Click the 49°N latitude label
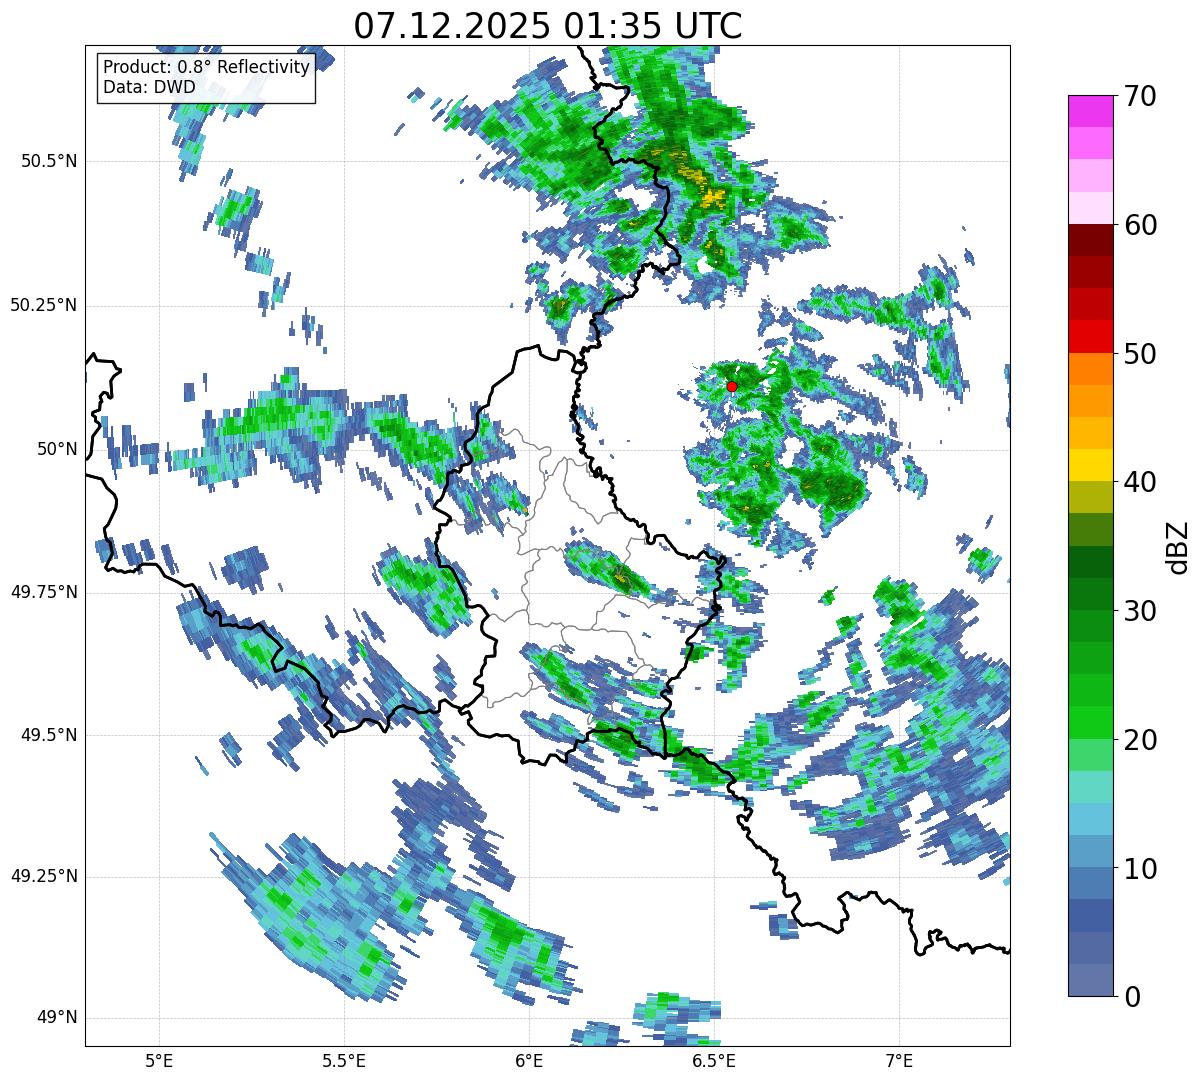Image resolution: width=1202 pixels, height=1081 pixels. 58,1017
